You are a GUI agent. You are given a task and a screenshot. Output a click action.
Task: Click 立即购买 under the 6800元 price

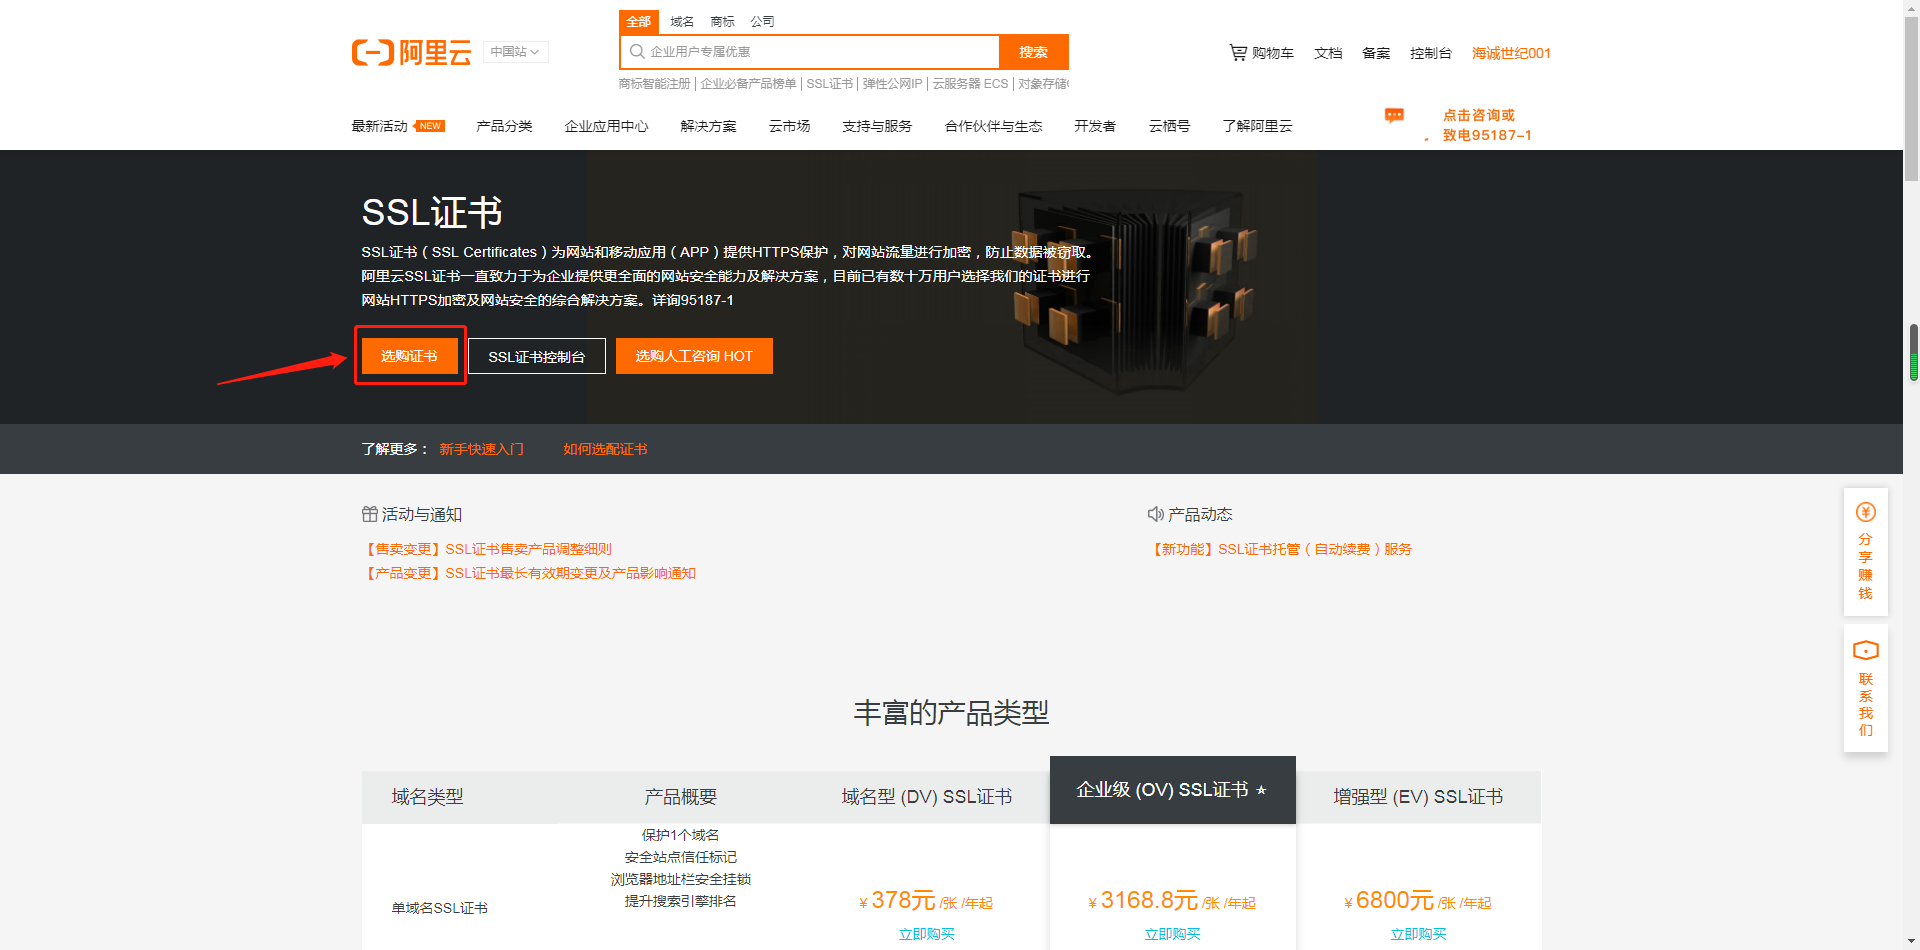[x=1418, y=934]
